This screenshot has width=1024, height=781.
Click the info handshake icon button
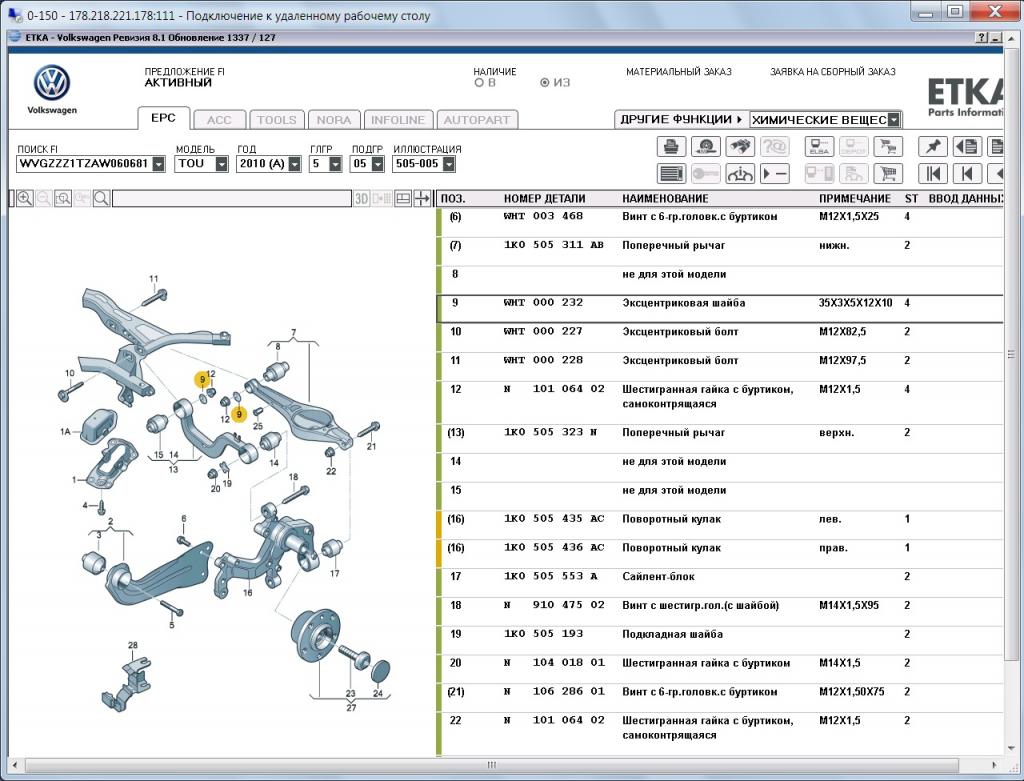click(x=740, y=174)
